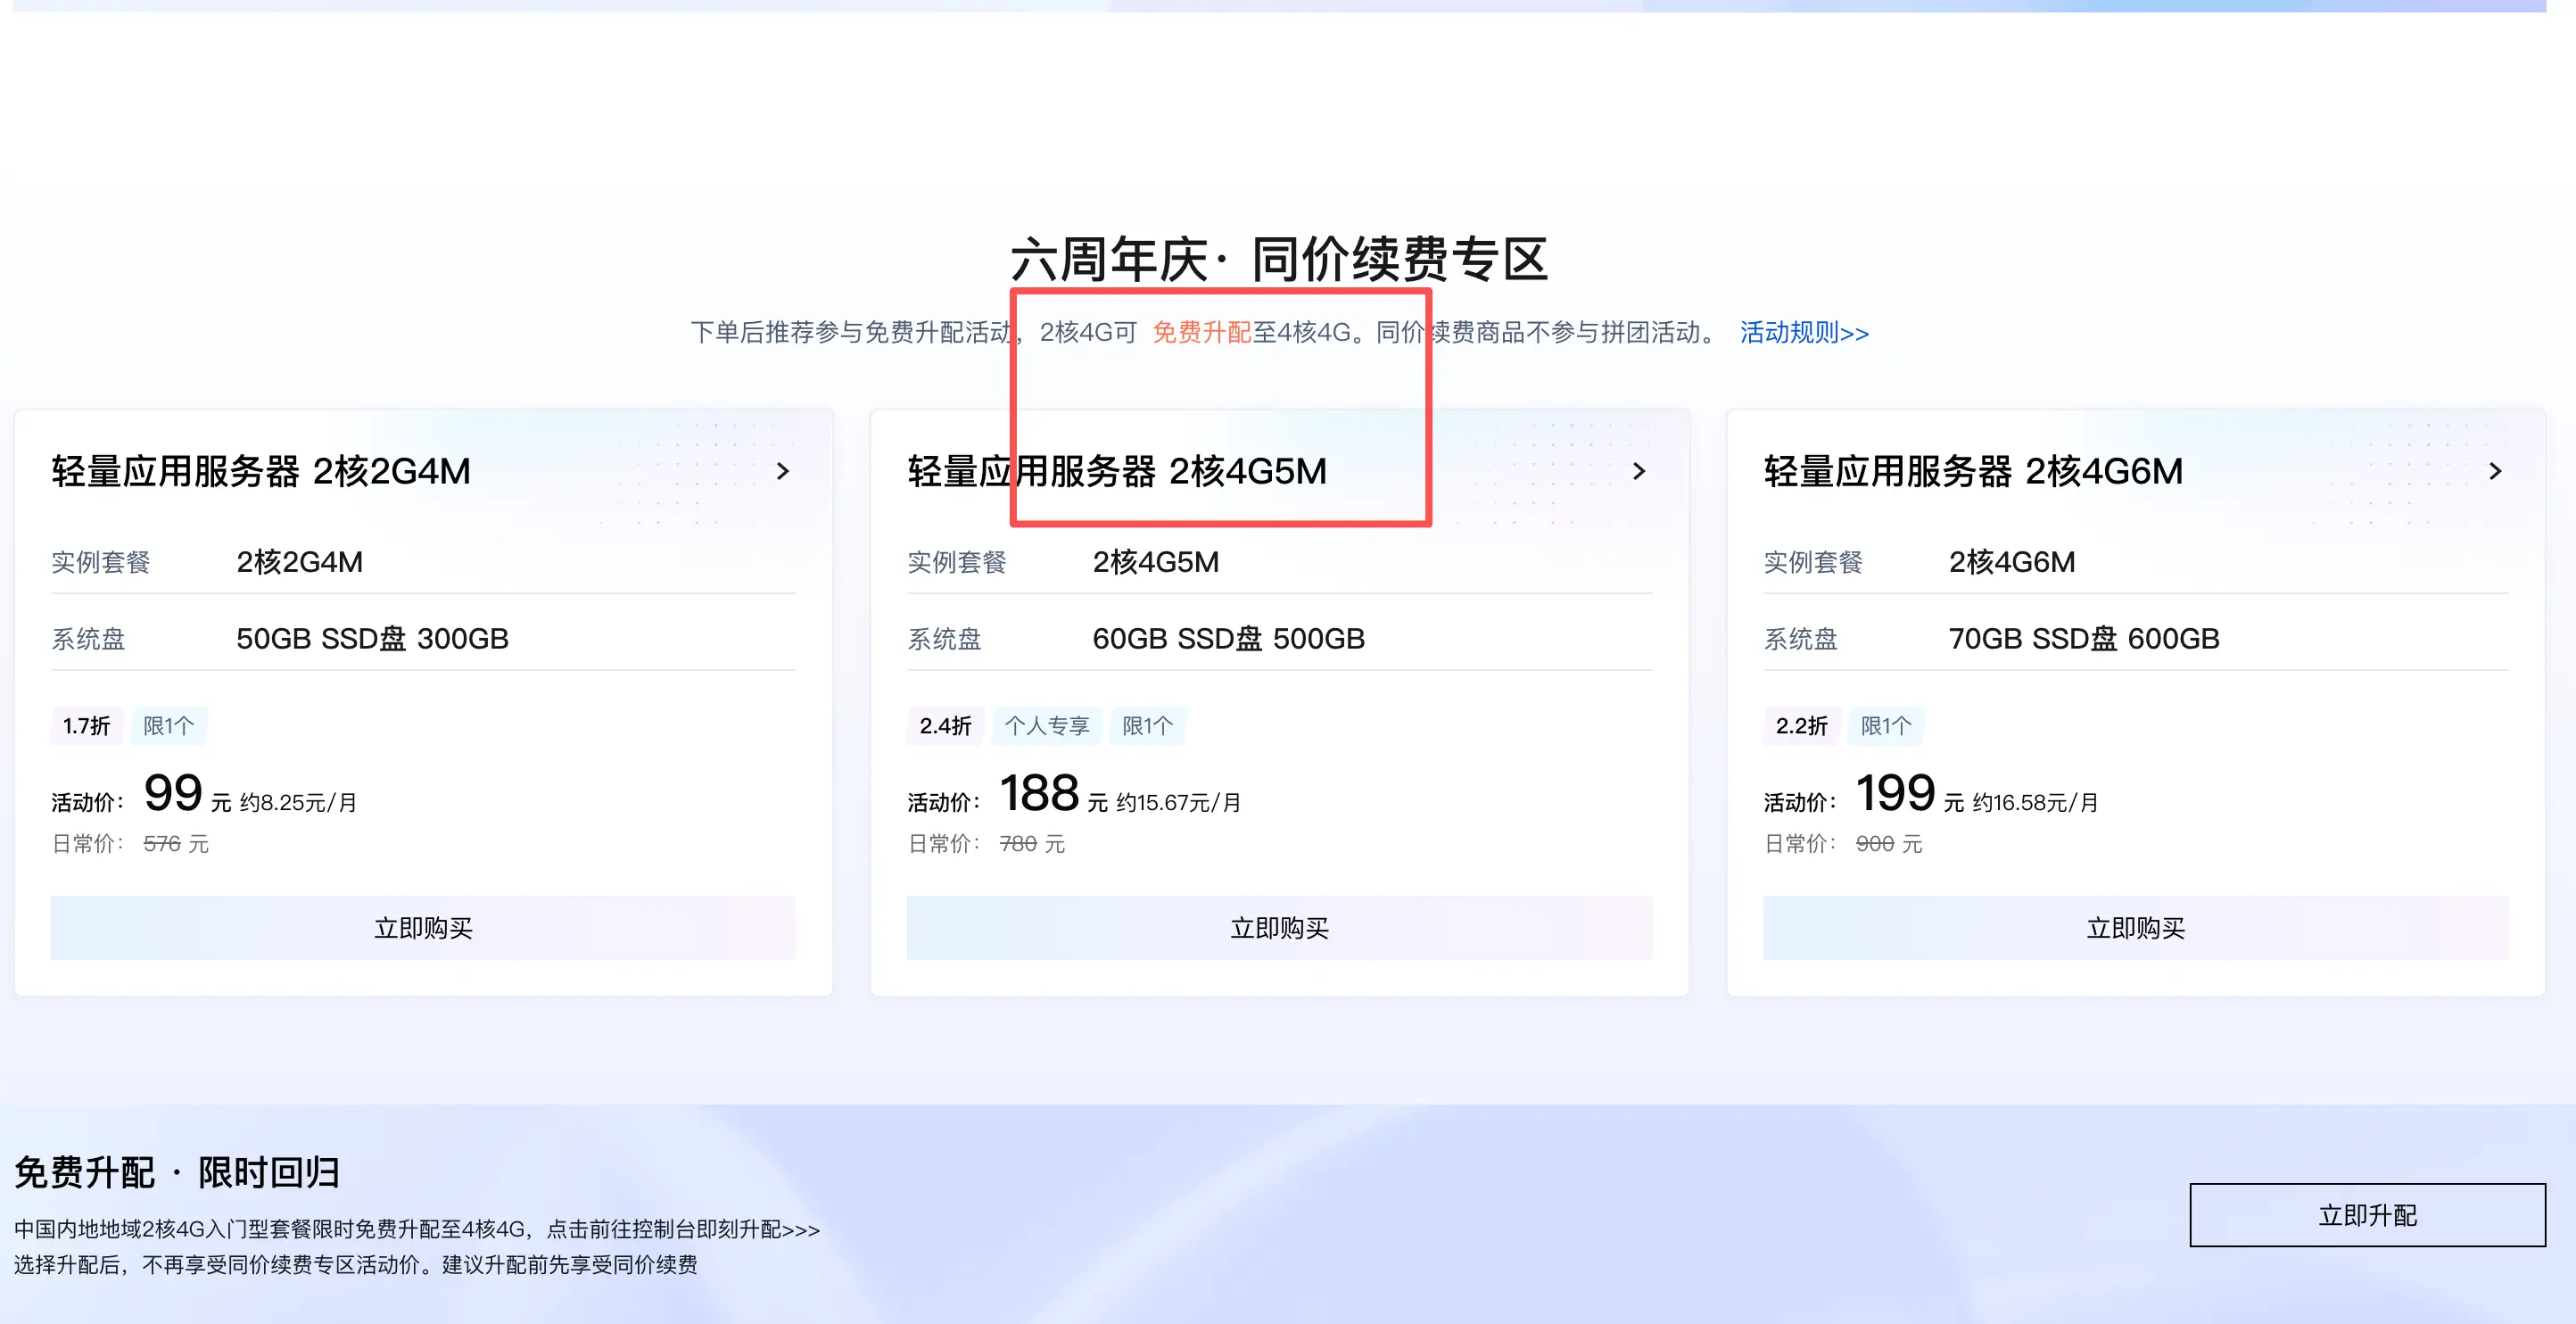Click the struck-through 576 元 regular price
Image resolution: width=2576 pixels, height=1324 pixels.
(176, 844)
